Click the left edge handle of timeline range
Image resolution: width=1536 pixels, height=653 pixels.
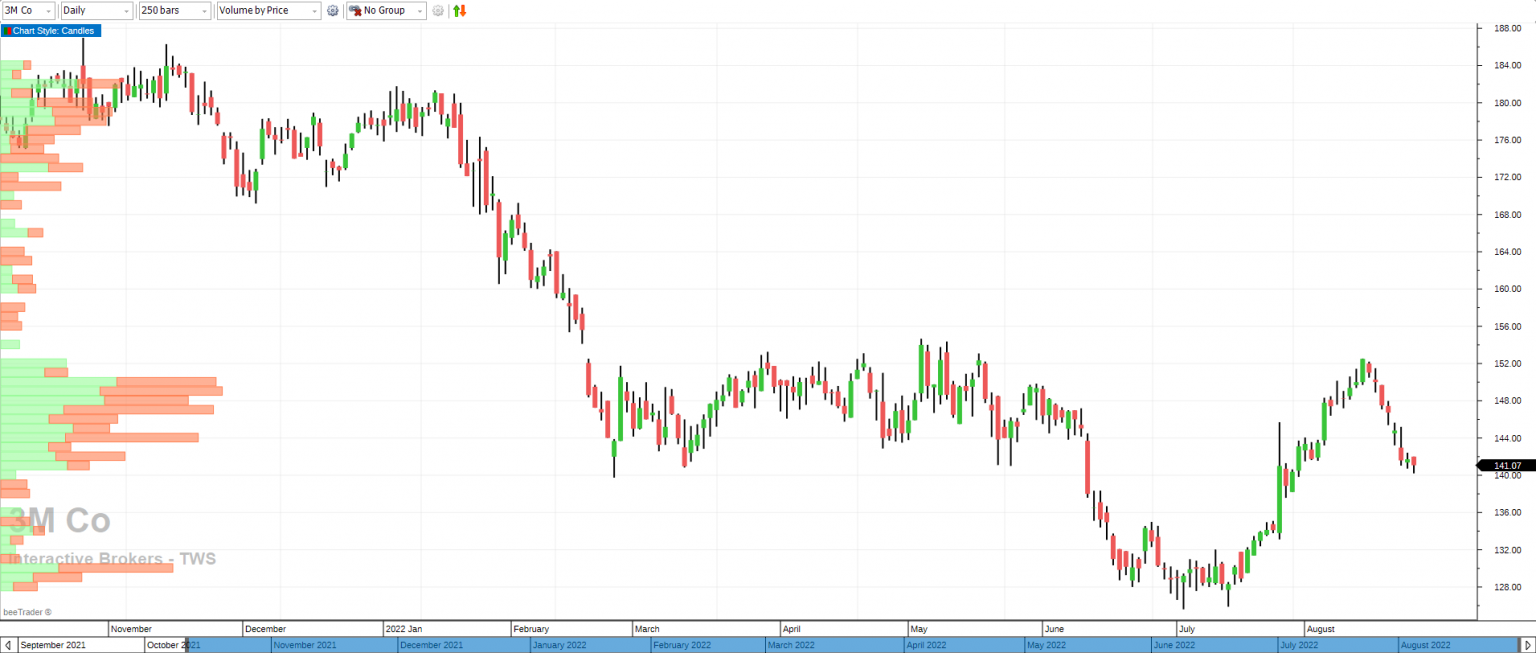(x=187, y=645)
